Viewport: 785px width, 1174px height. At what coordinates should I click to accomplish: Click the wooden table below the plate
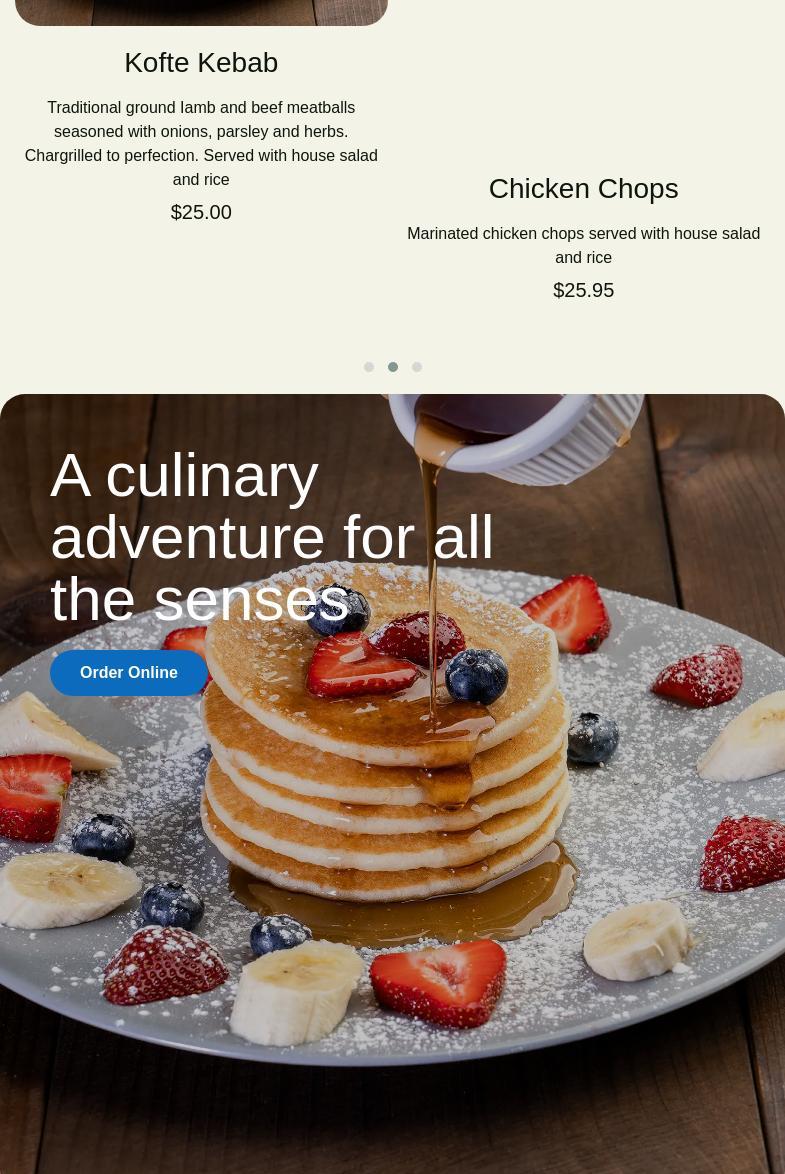click(x=392, y=1123)
